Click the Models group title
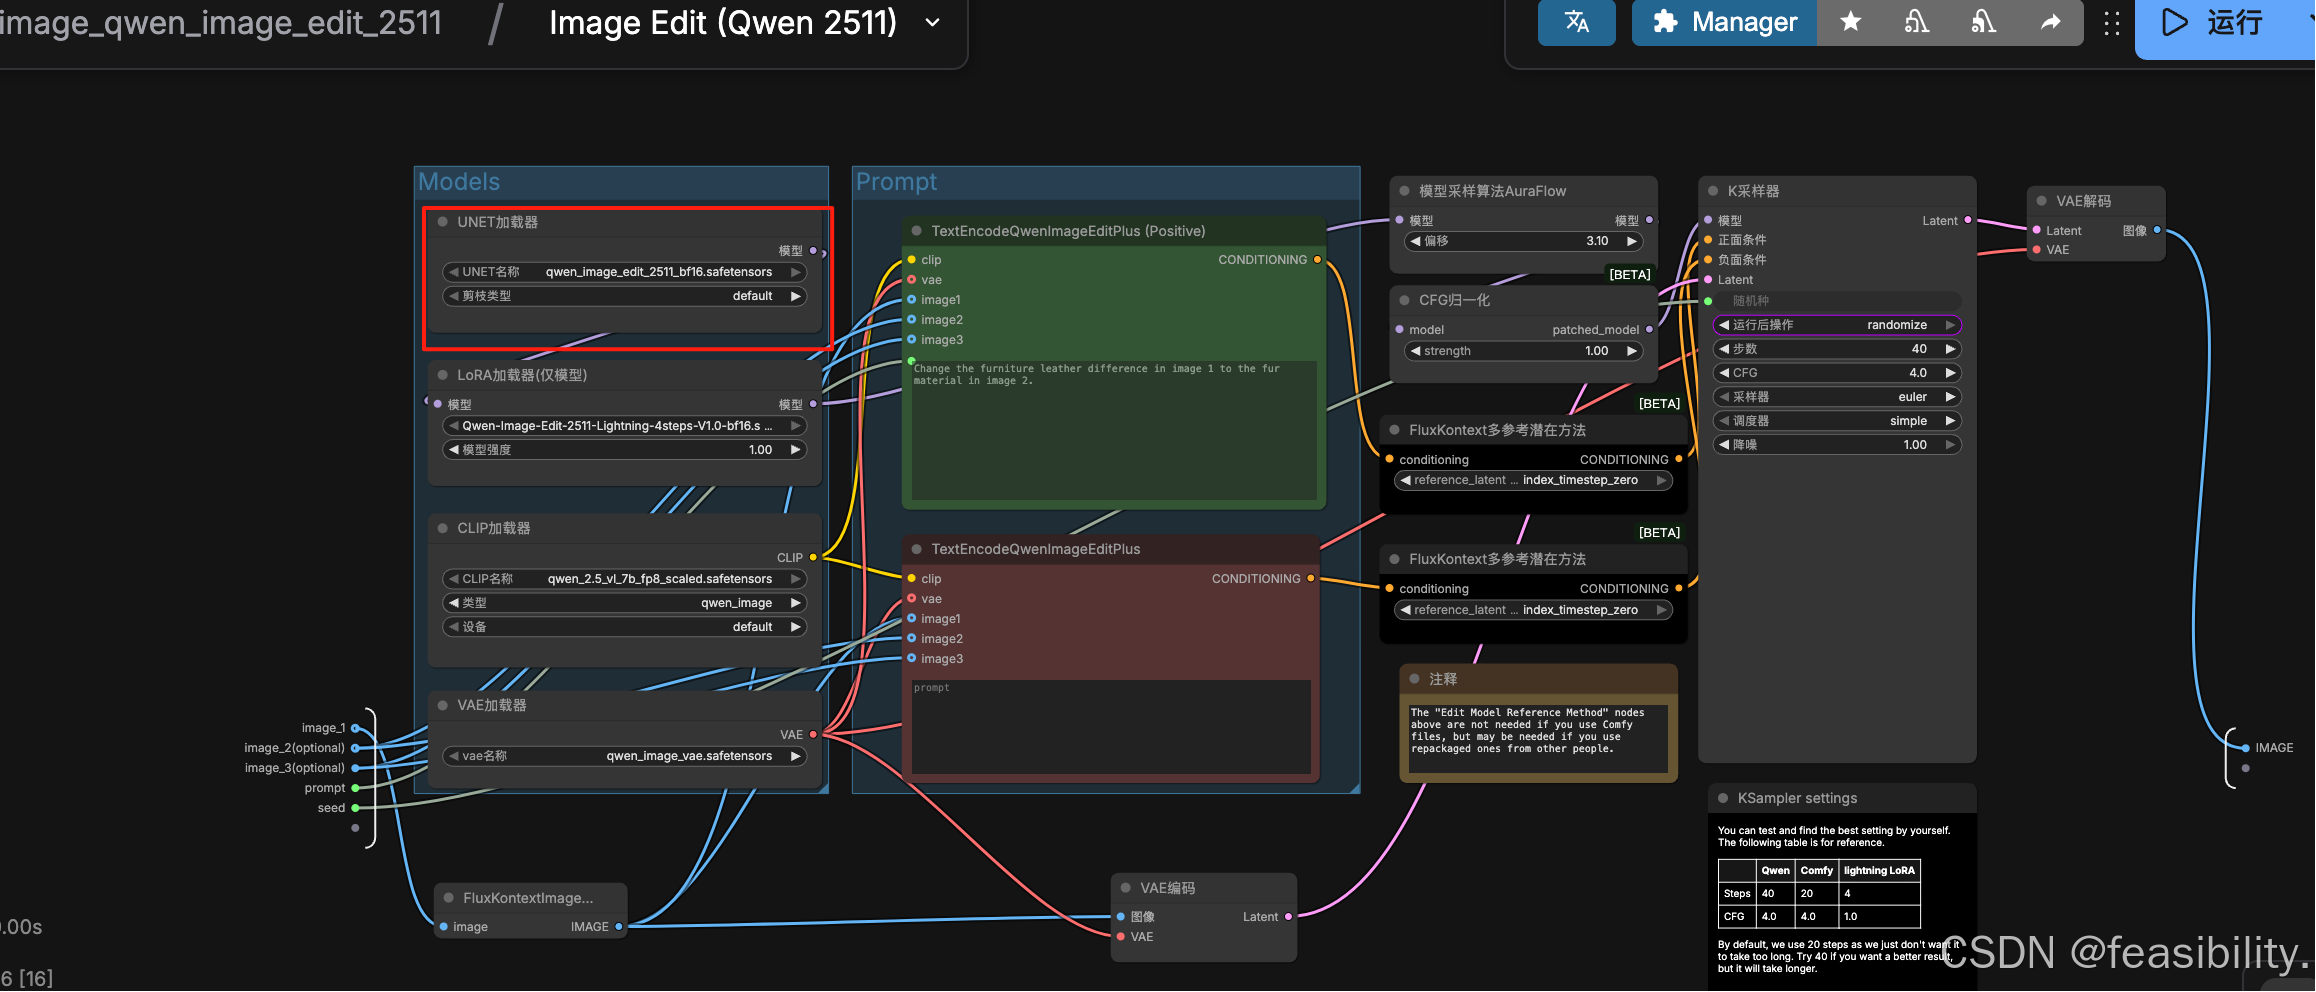2316x992 pixels. [459, 182]
